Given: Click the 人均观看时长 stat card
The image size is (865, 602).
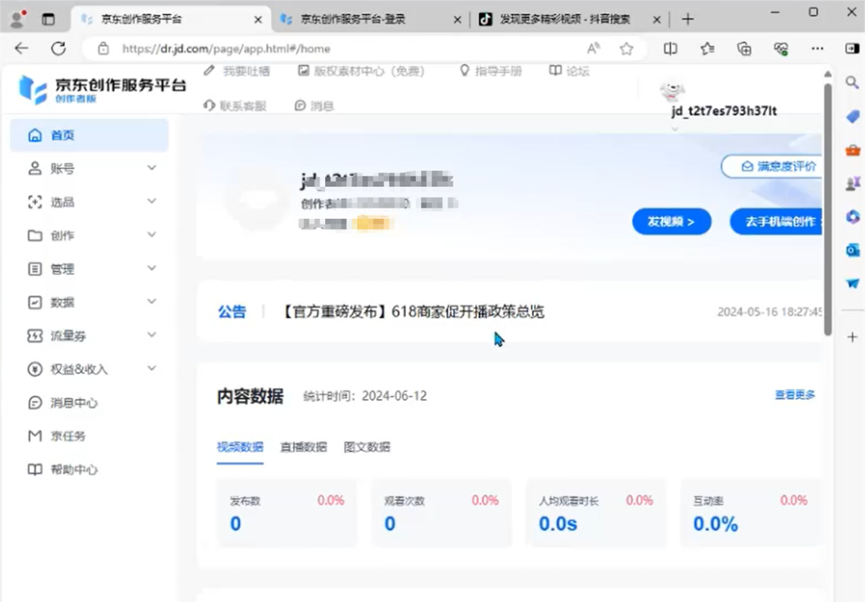Looking at the screenshot, I should [x=596, y=513].
